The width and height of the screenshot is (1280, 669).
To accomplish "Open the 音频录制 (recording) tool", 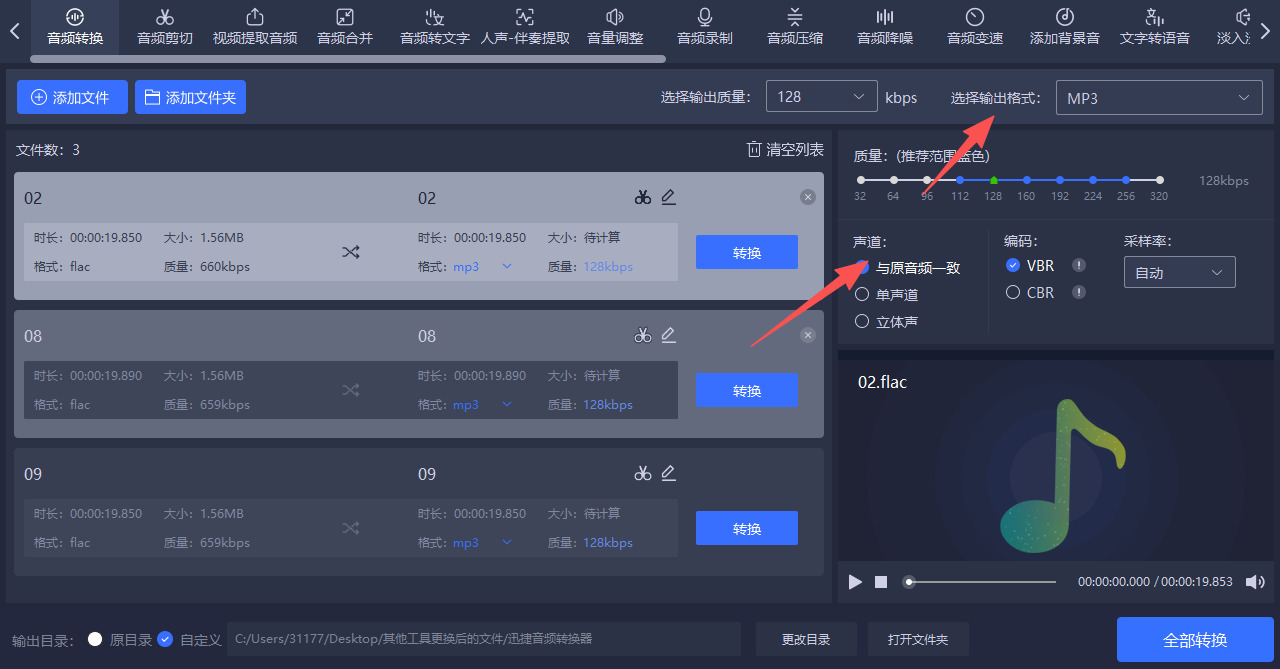I will click(x=705, y=27).
